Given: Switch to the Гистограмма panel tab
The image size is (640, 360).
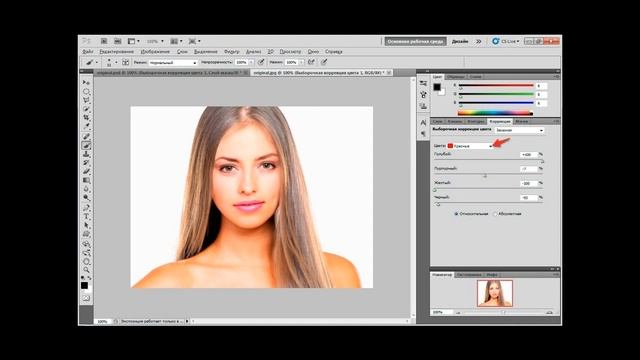Looking at the screenshot, I should tap(469, 275).
